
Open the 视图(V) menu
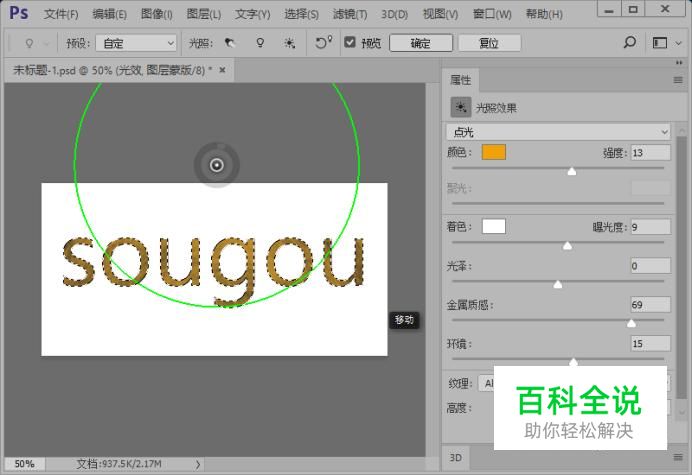pos(440,14)
